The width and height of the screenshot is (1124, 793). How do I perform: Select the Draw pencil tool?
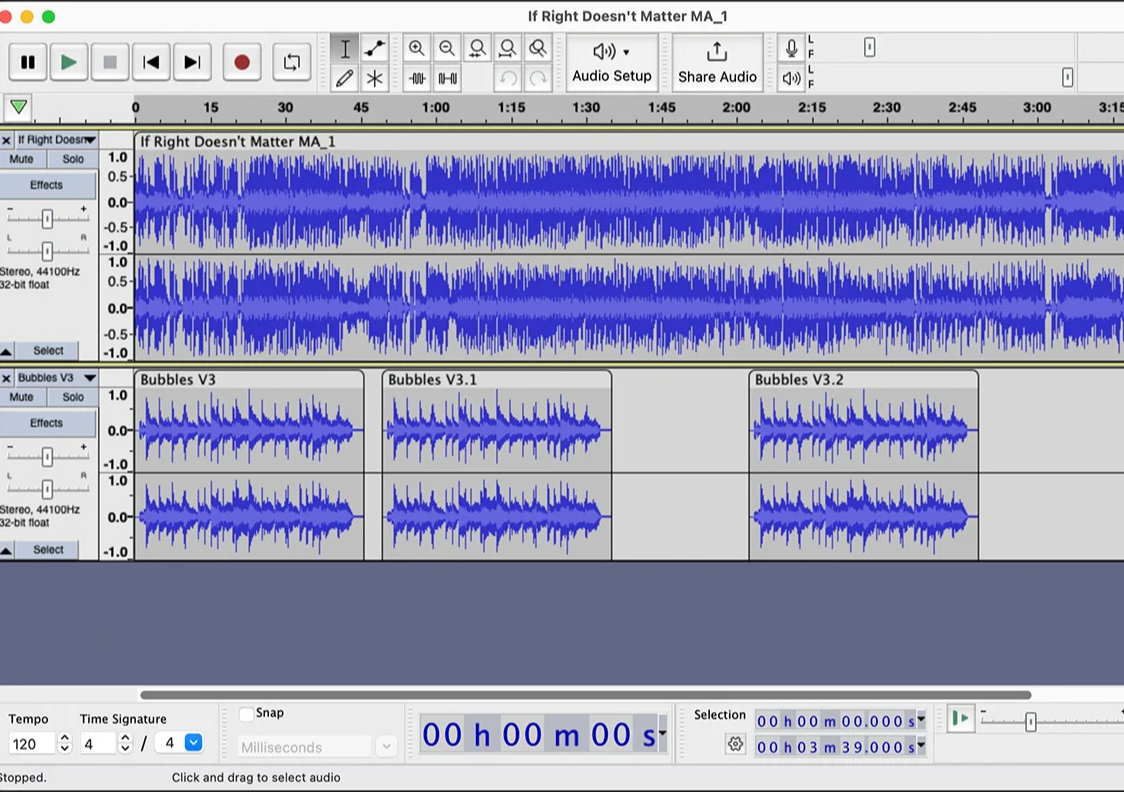pyautogui.click(x=345, y=78)
